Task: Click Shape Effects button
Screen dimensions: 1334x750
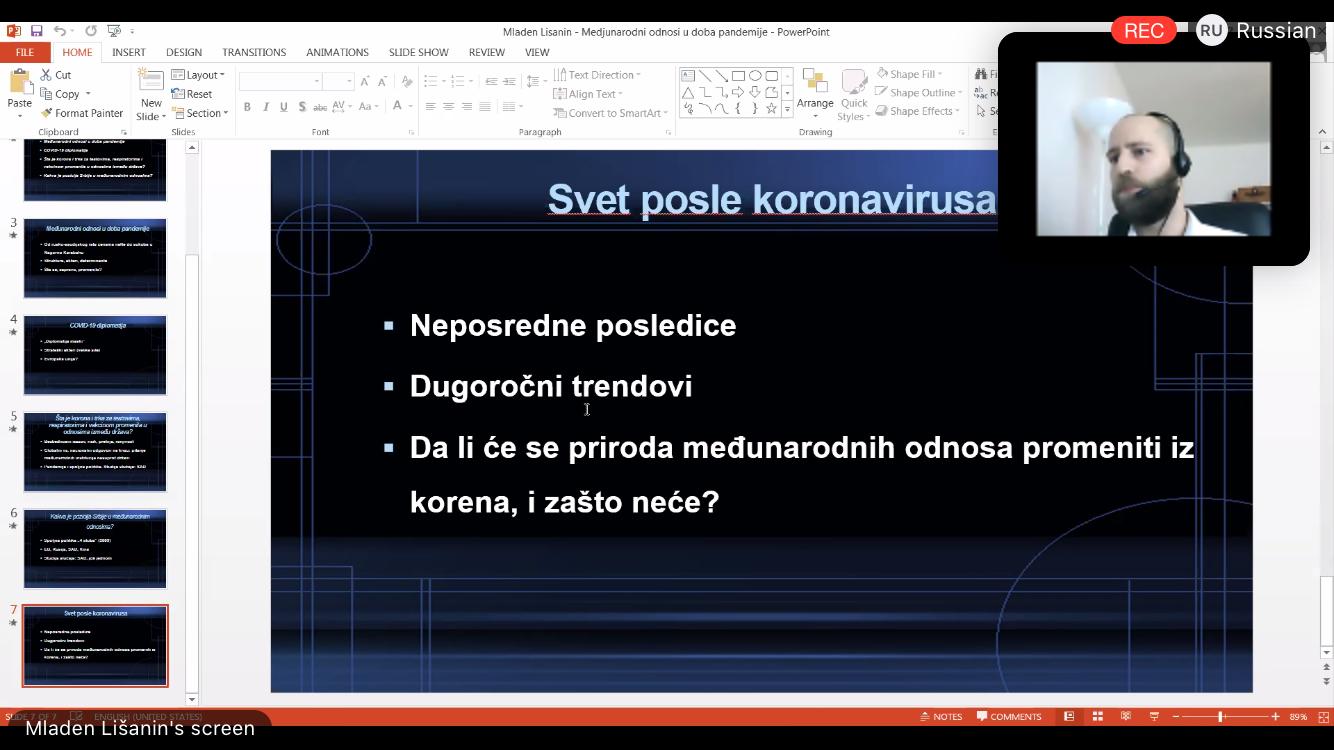Action: click(x=918, y=111)
